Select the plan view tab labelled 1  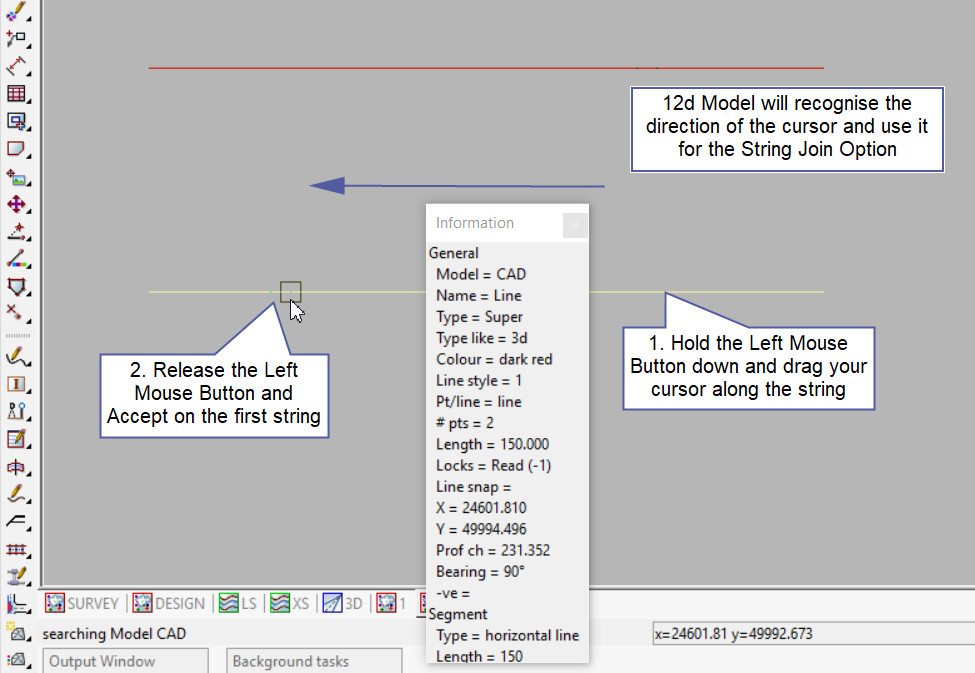391,603
